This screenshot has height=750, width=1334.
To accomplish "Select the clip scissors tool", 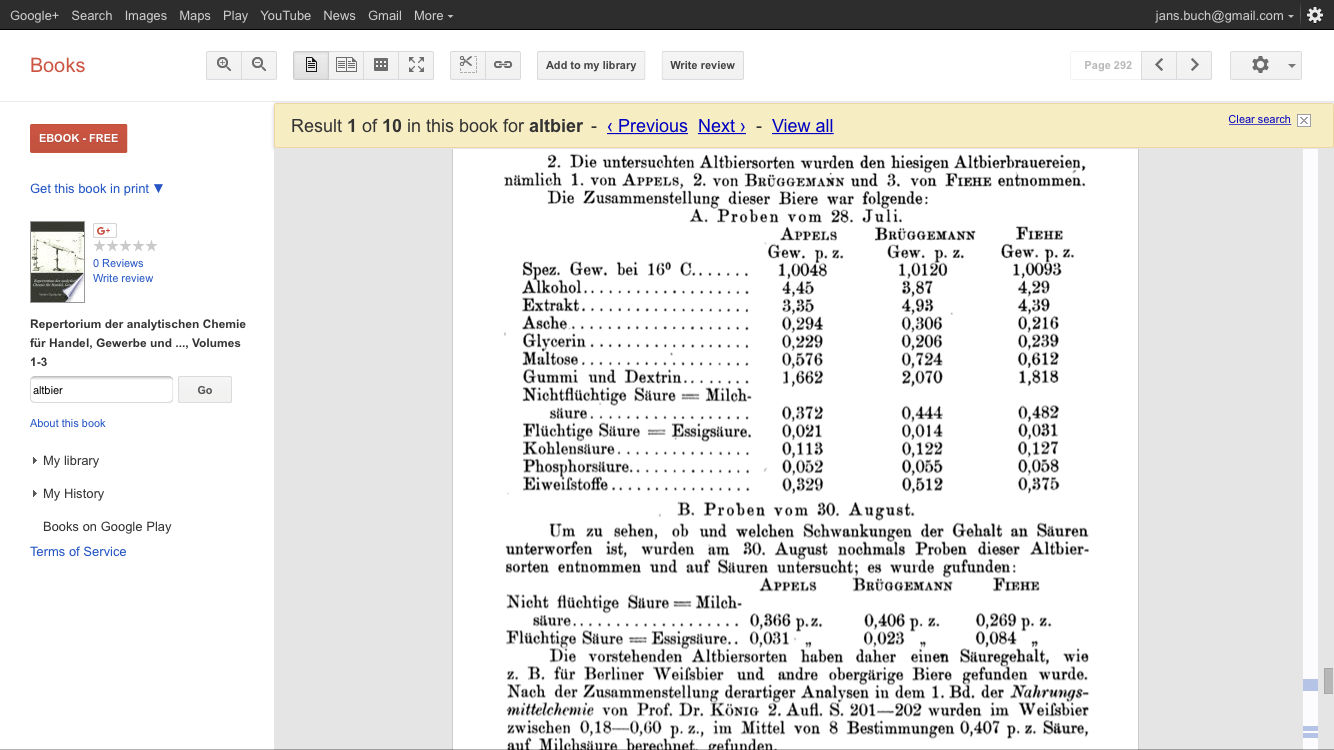I will 467,65.
